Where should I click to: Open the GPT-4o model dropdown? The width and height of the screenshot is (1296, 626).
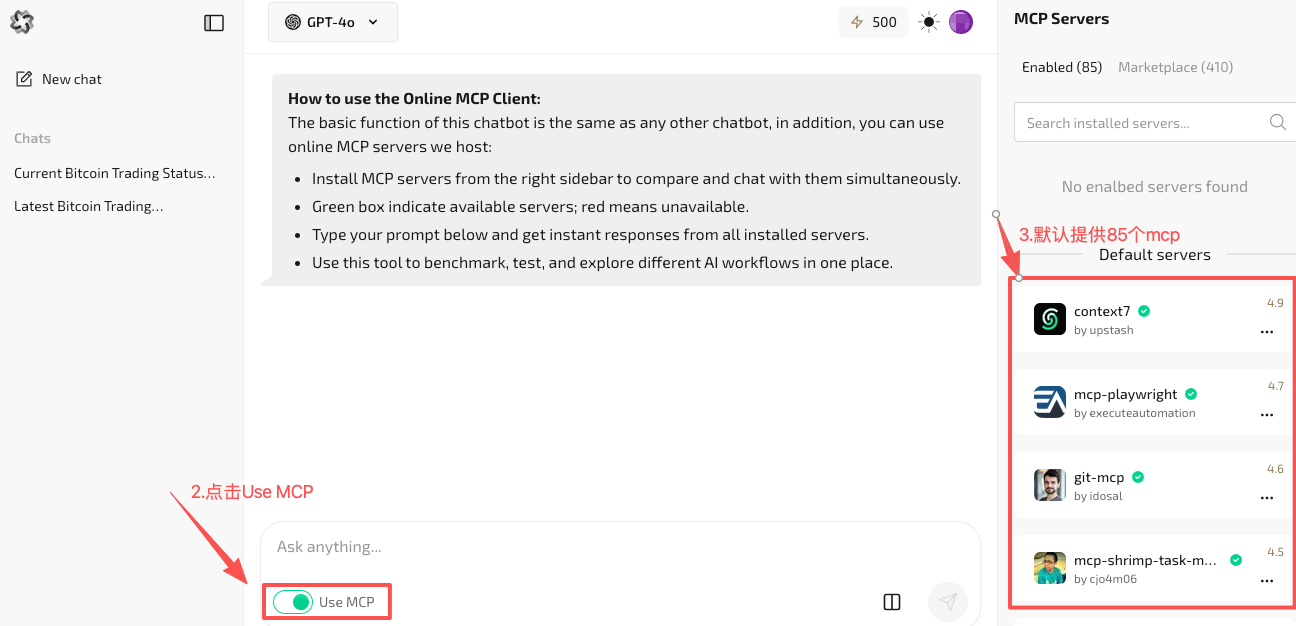pyautogui.click(x=333, y=22)
